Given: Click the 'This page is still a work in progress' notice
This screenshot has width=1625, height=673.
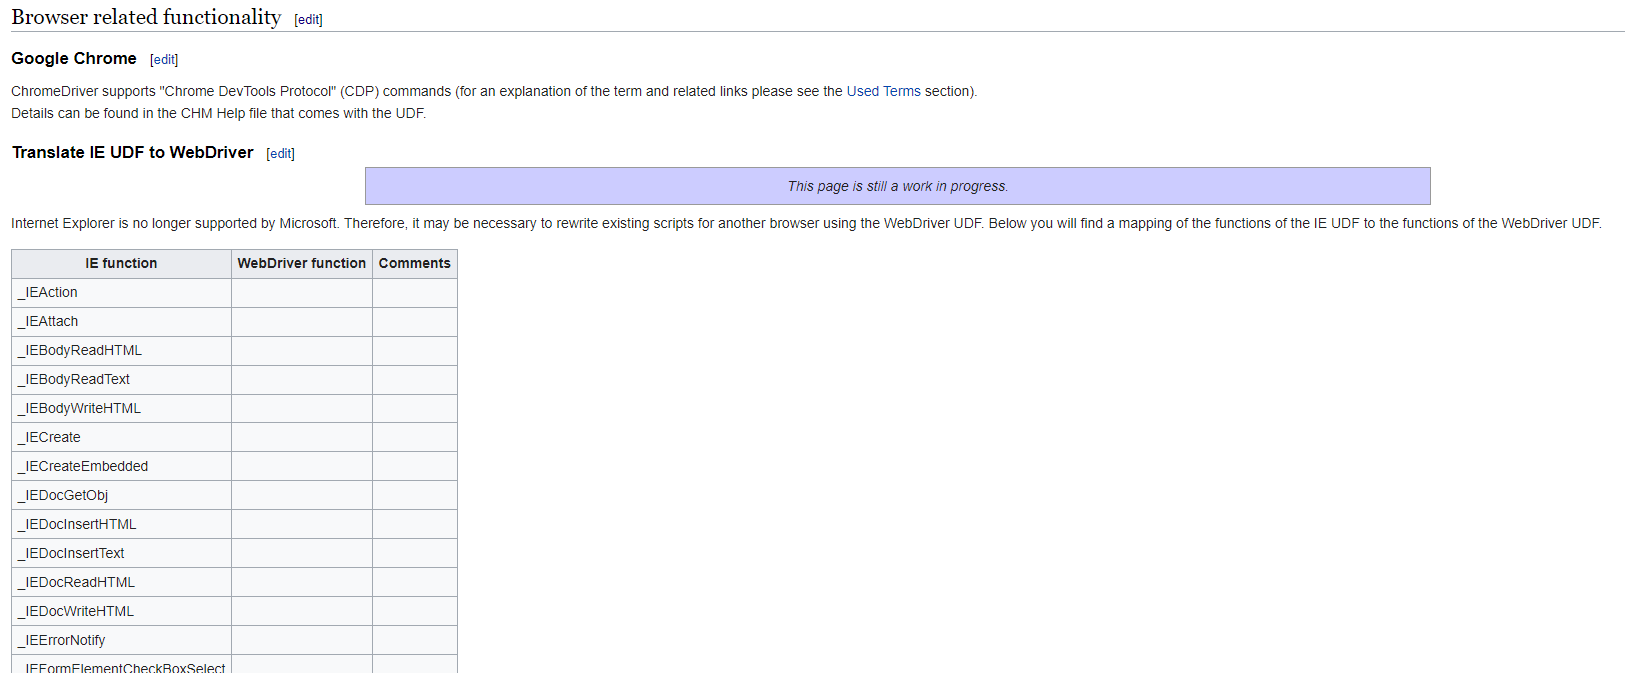Looking at the screenshot, I should [x=897, y=186].
